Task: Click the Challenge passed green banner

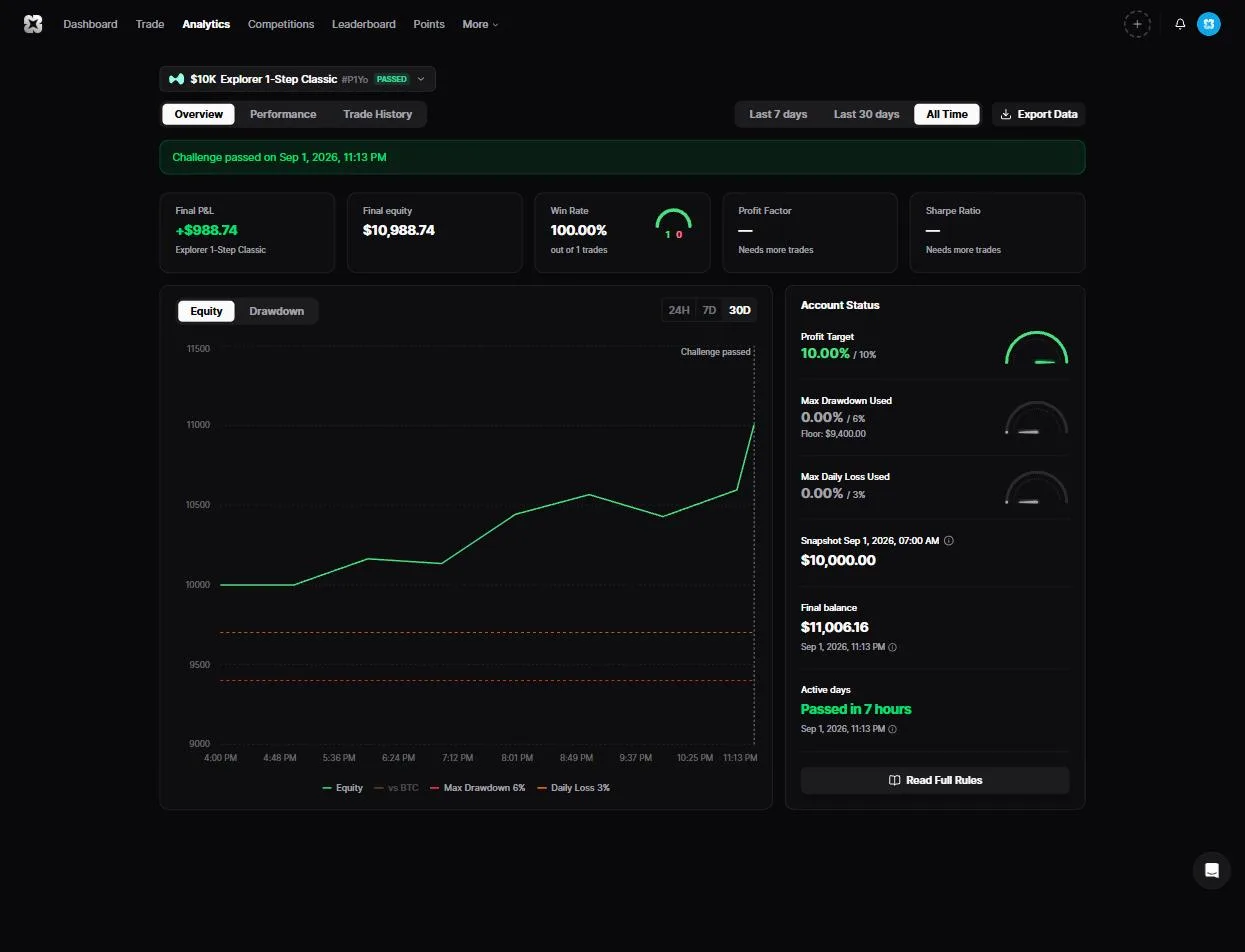Action: (x=622, y=157)
